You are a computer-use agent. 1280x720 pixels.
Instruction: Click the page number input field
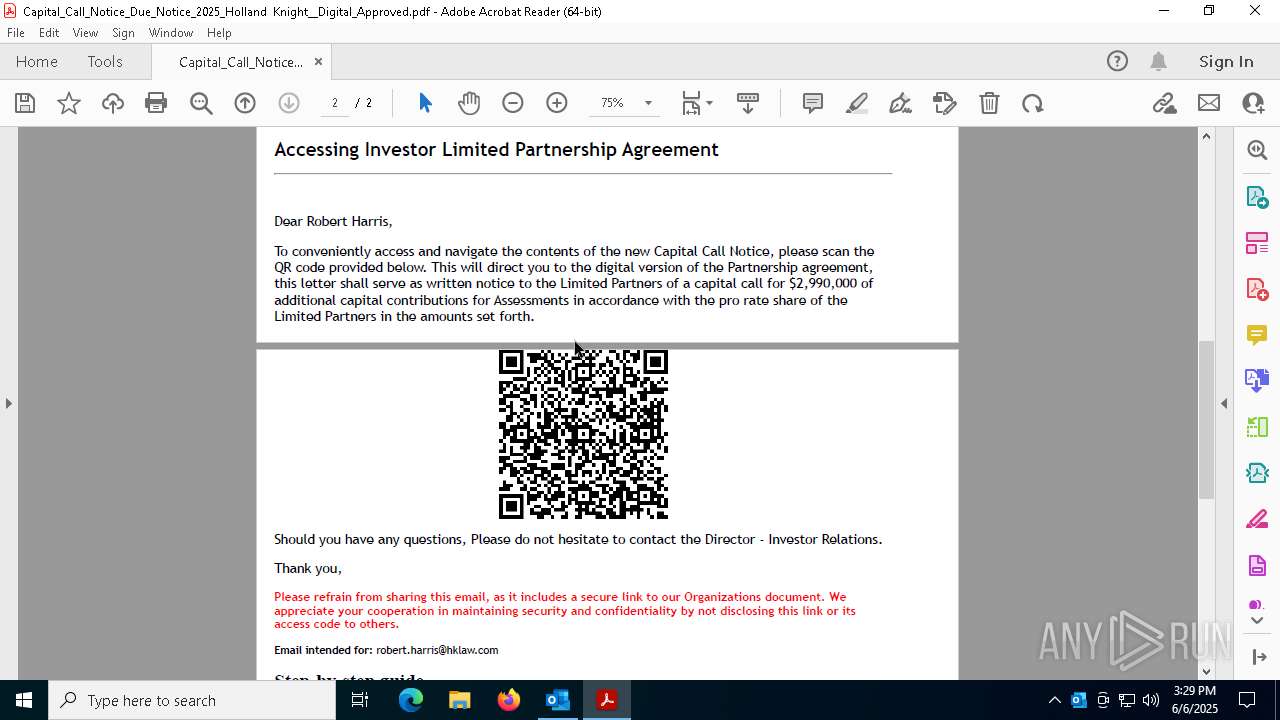[x=335, y=103]
